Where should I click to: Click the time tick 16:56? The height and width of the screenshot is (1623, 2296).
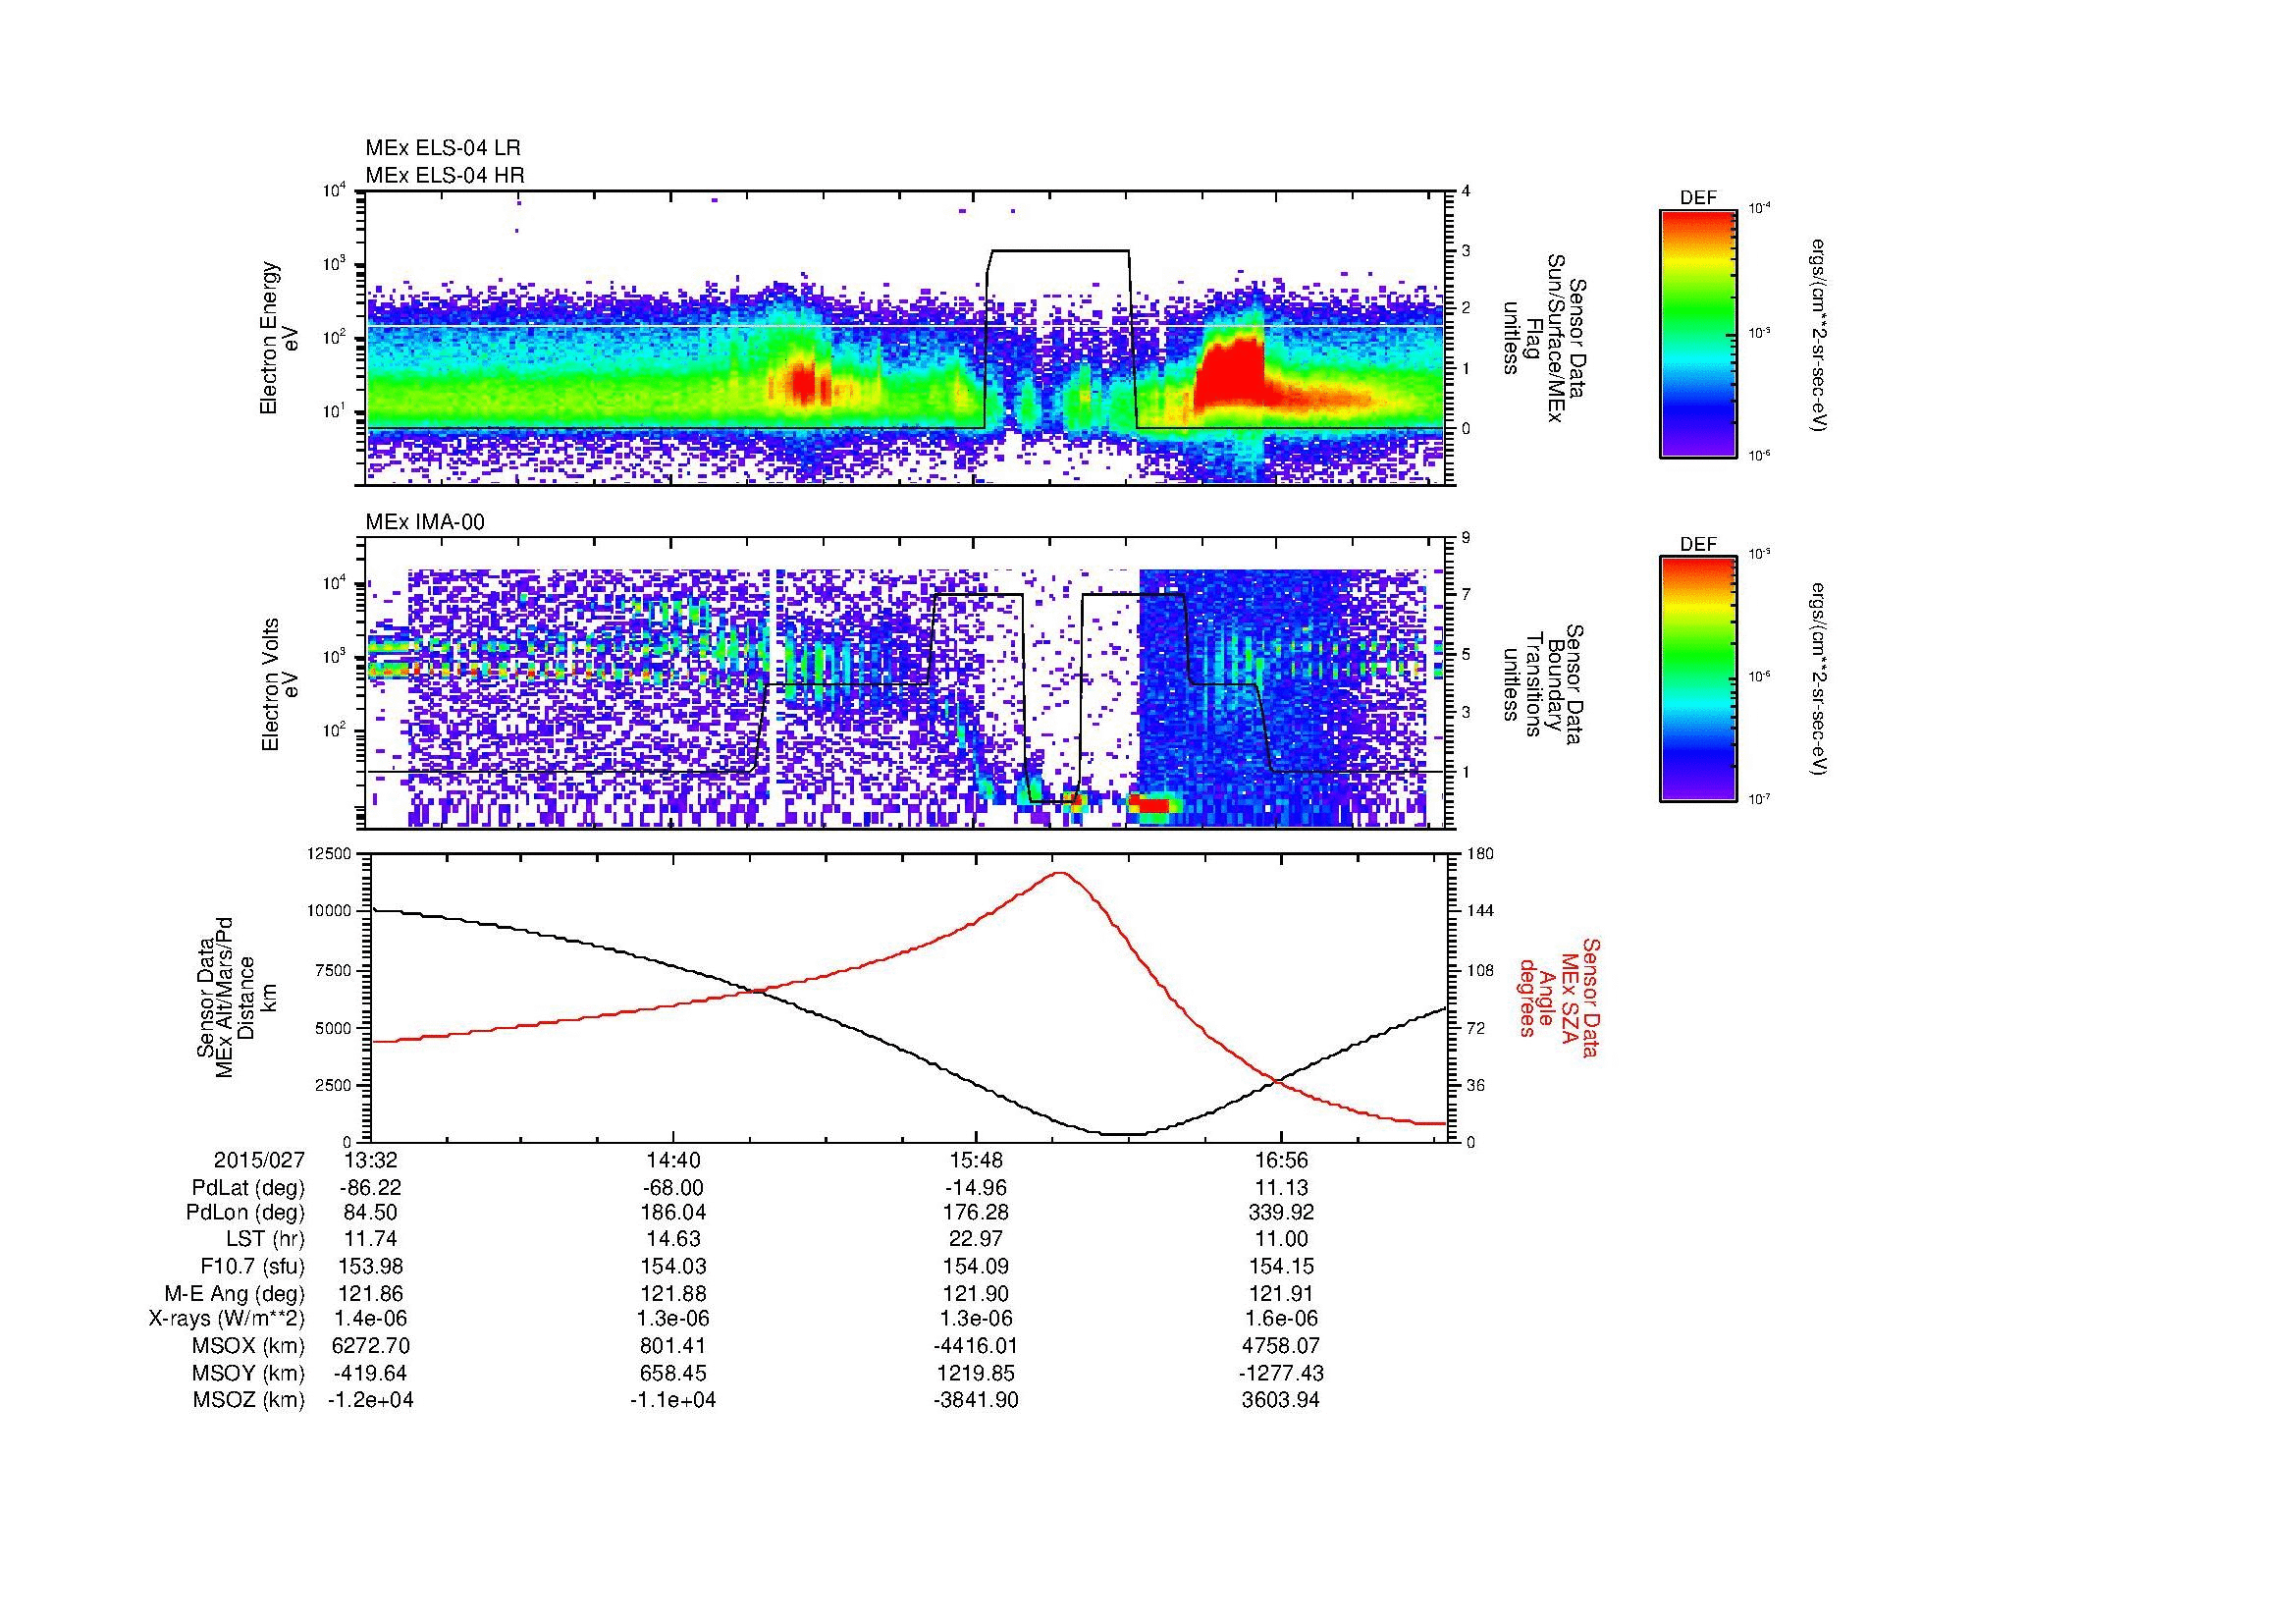(x=1281, y=1161)
